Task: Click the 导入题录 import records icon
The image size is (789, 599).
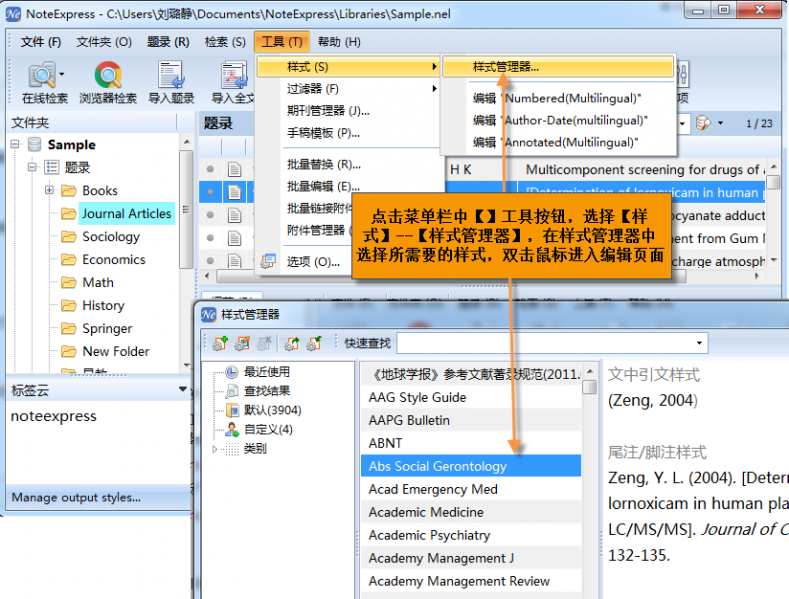Action: (171, 75)
